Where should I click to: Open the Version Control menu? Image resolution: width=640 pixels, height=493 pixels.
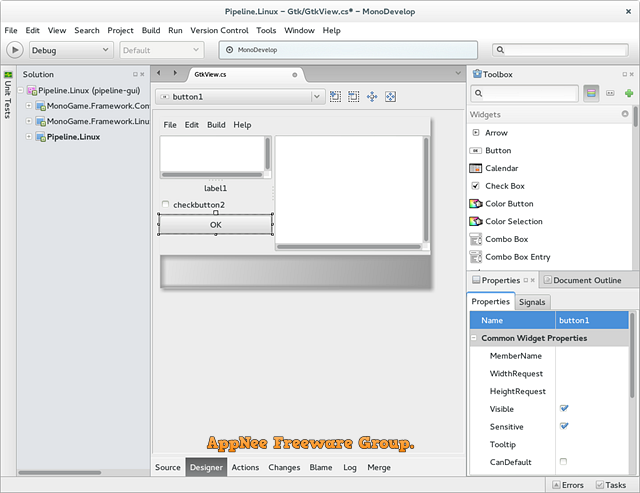pos(219,30)
